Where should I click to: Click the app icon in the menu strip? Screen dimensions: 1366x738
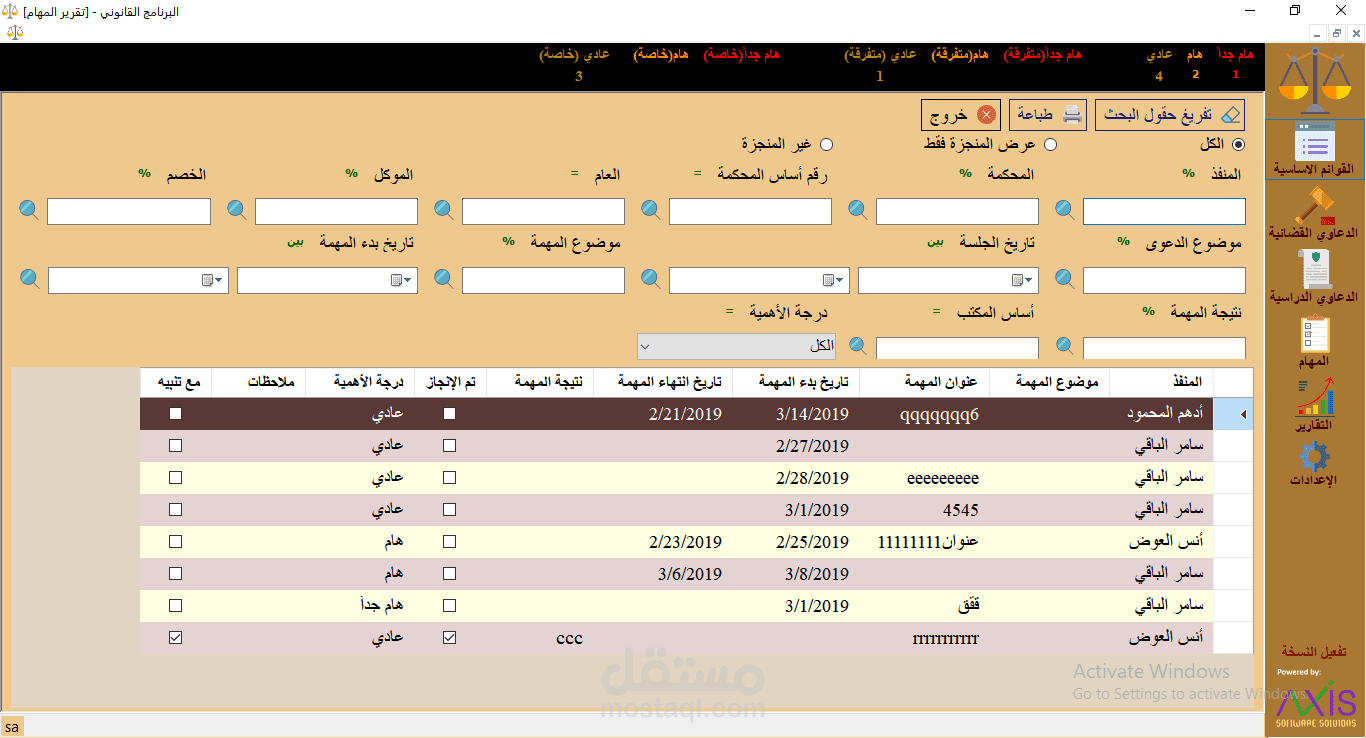[x=14, y=32]
